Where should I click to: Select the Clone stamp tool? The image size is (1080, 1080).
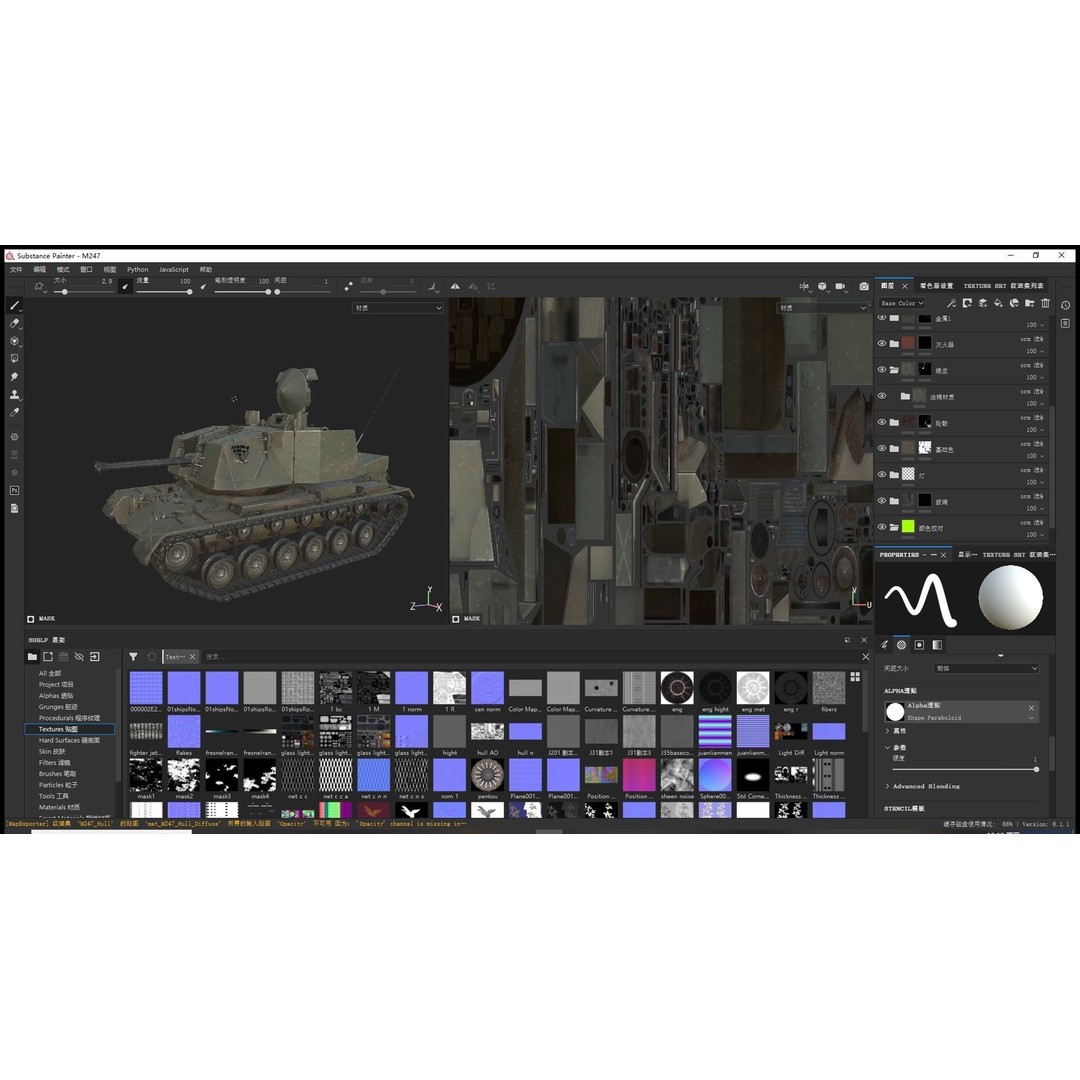14,395
